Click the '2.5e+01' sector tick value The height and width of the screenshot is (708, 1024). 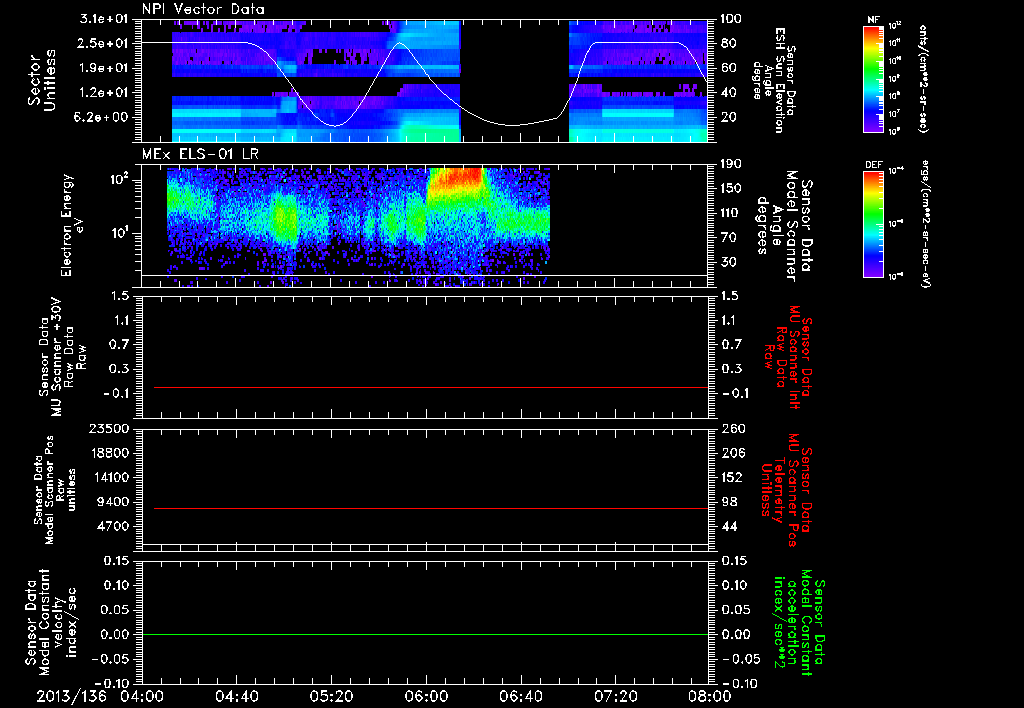coord(104,43)
